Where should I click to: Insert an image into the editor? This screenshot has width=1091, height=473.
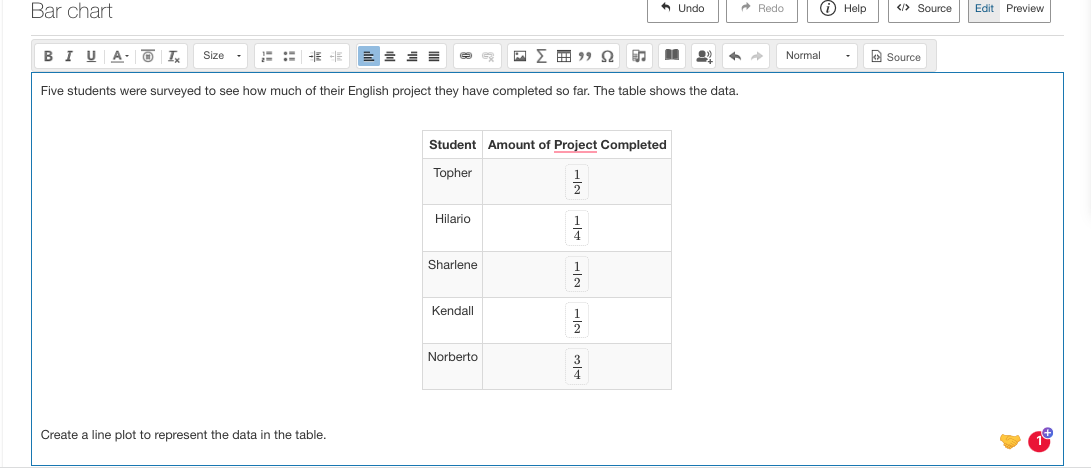520,56
